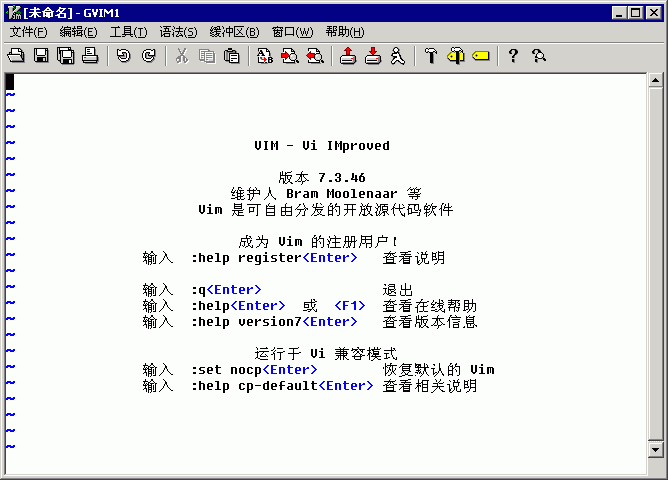
Task: Click the '退出' text
Action: 398,290
